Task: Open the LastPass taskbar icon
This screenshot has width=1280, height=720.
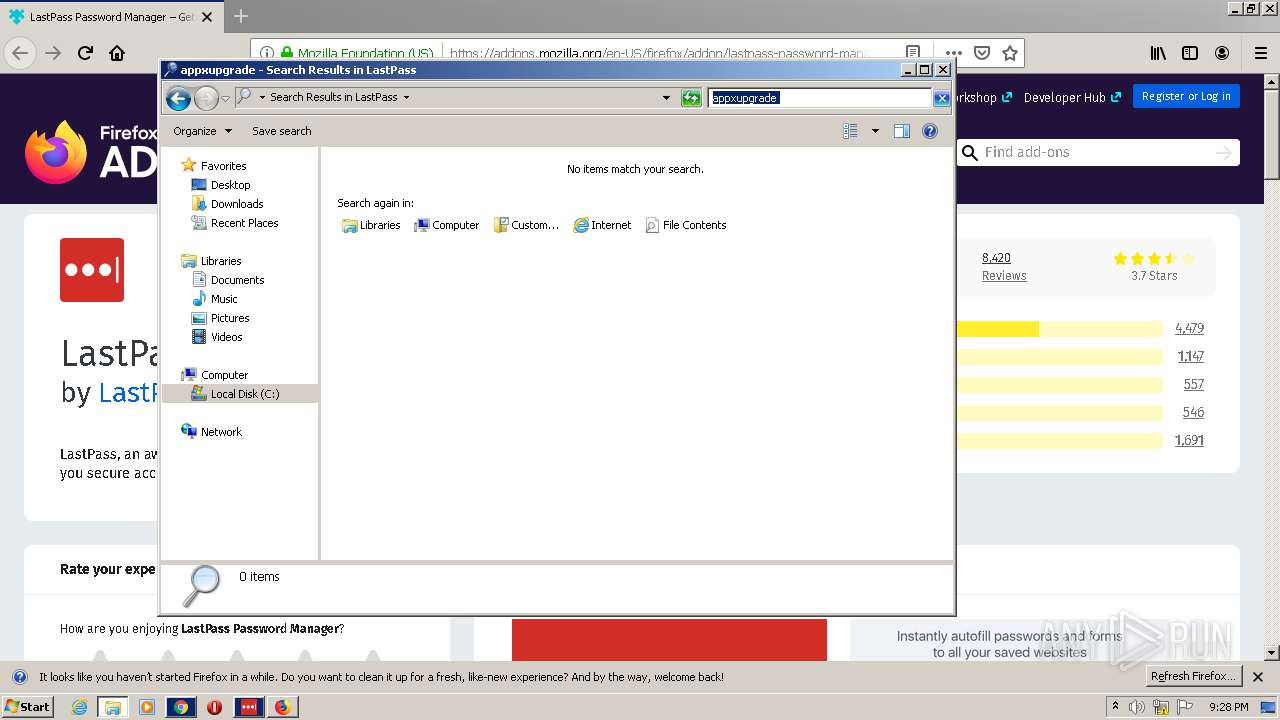Action: point(248,707)
